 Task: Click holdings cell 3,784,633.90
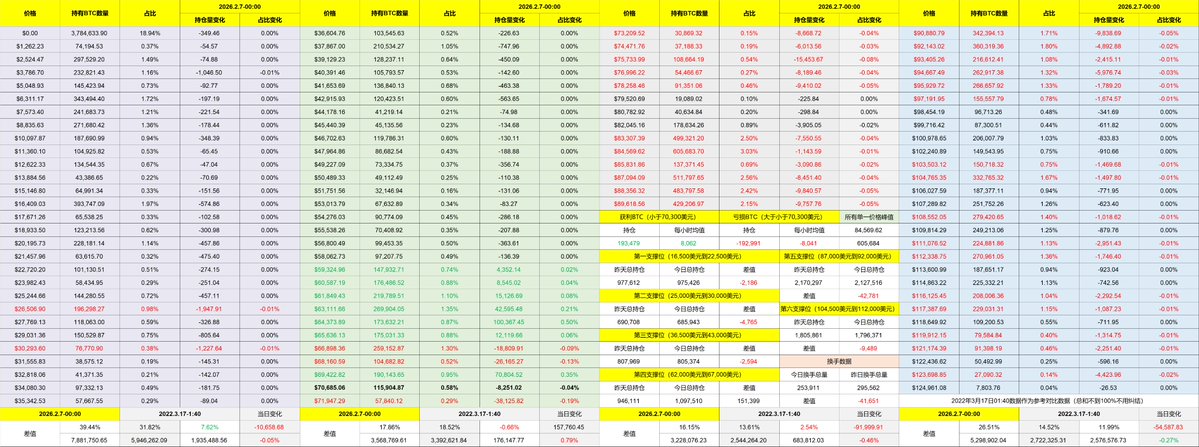click(88, 33)
